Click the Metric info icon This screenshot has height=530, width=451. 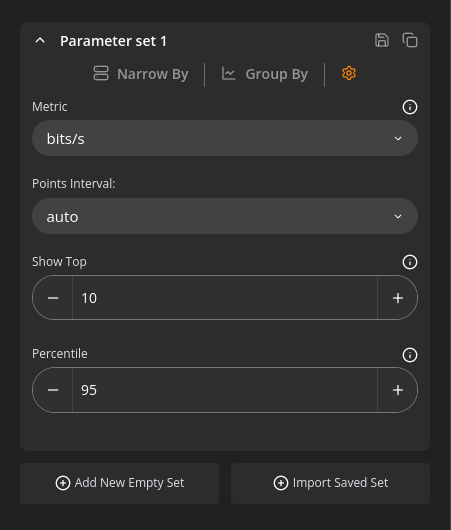(410, 107)
